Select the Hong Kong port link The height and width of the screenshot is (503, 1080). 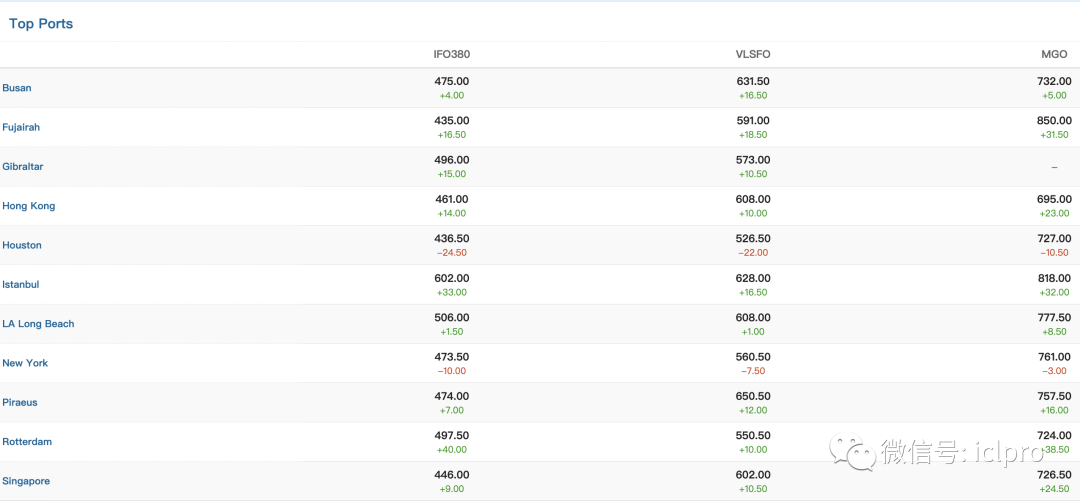[29, 206]
